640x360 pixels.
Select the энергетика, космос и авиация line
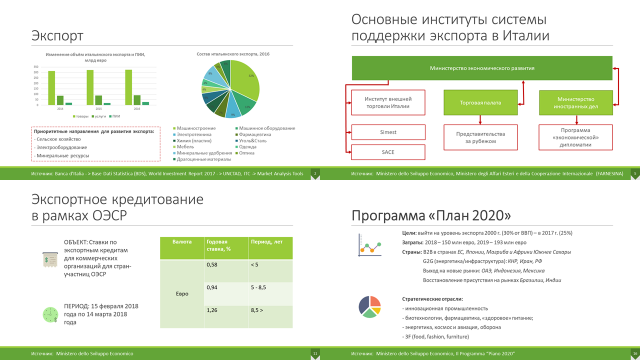(451, 327)
